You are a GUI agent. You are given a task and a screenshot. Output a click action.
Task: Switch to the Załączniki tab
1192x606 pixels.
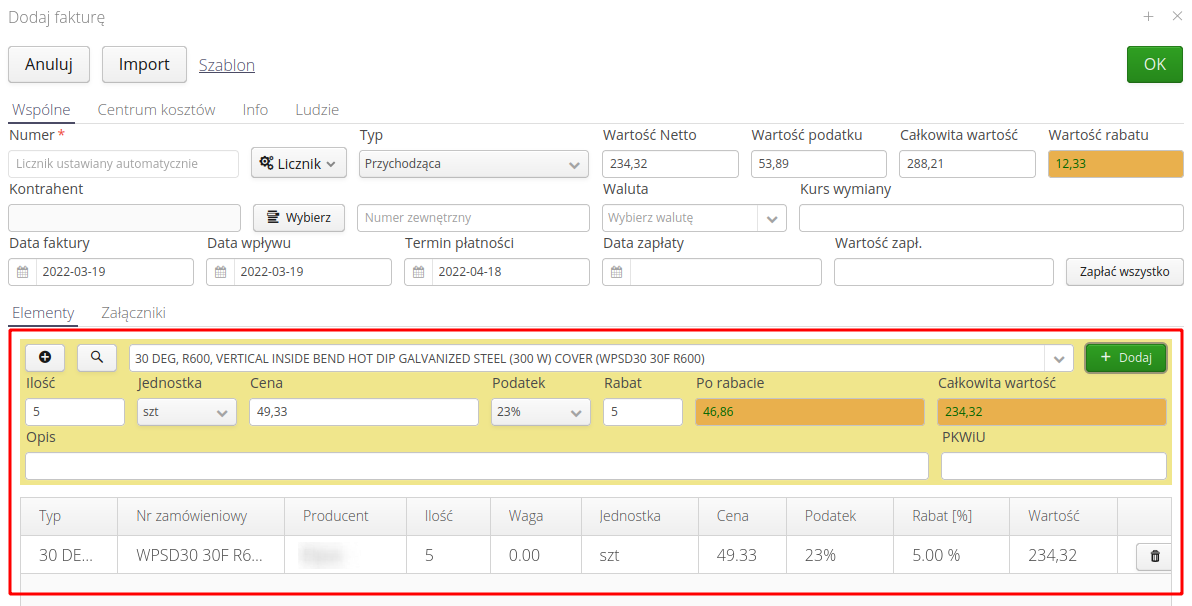click(133, 313)
